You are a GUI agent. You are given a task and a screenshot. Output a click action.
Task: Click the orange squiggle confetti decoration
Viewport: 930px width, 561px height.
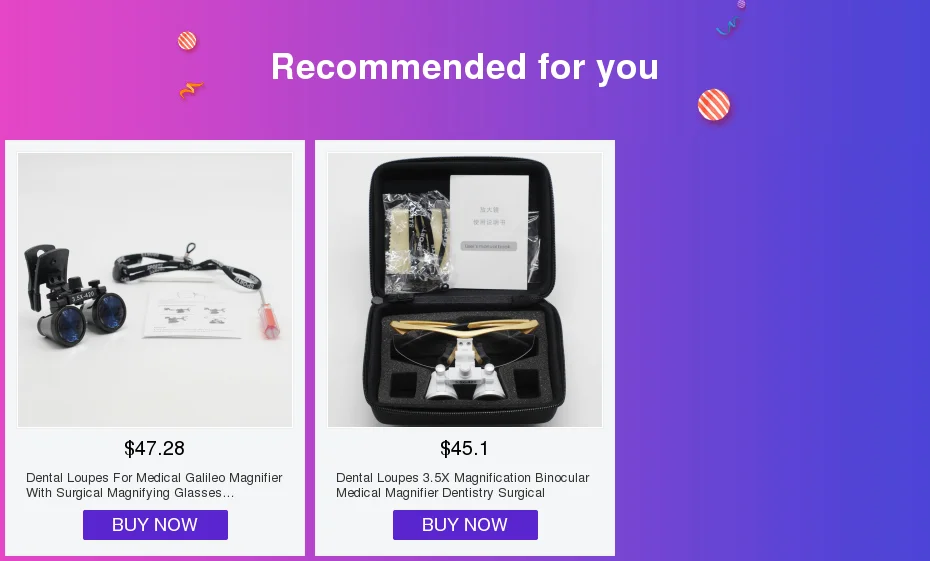(191, 90)
